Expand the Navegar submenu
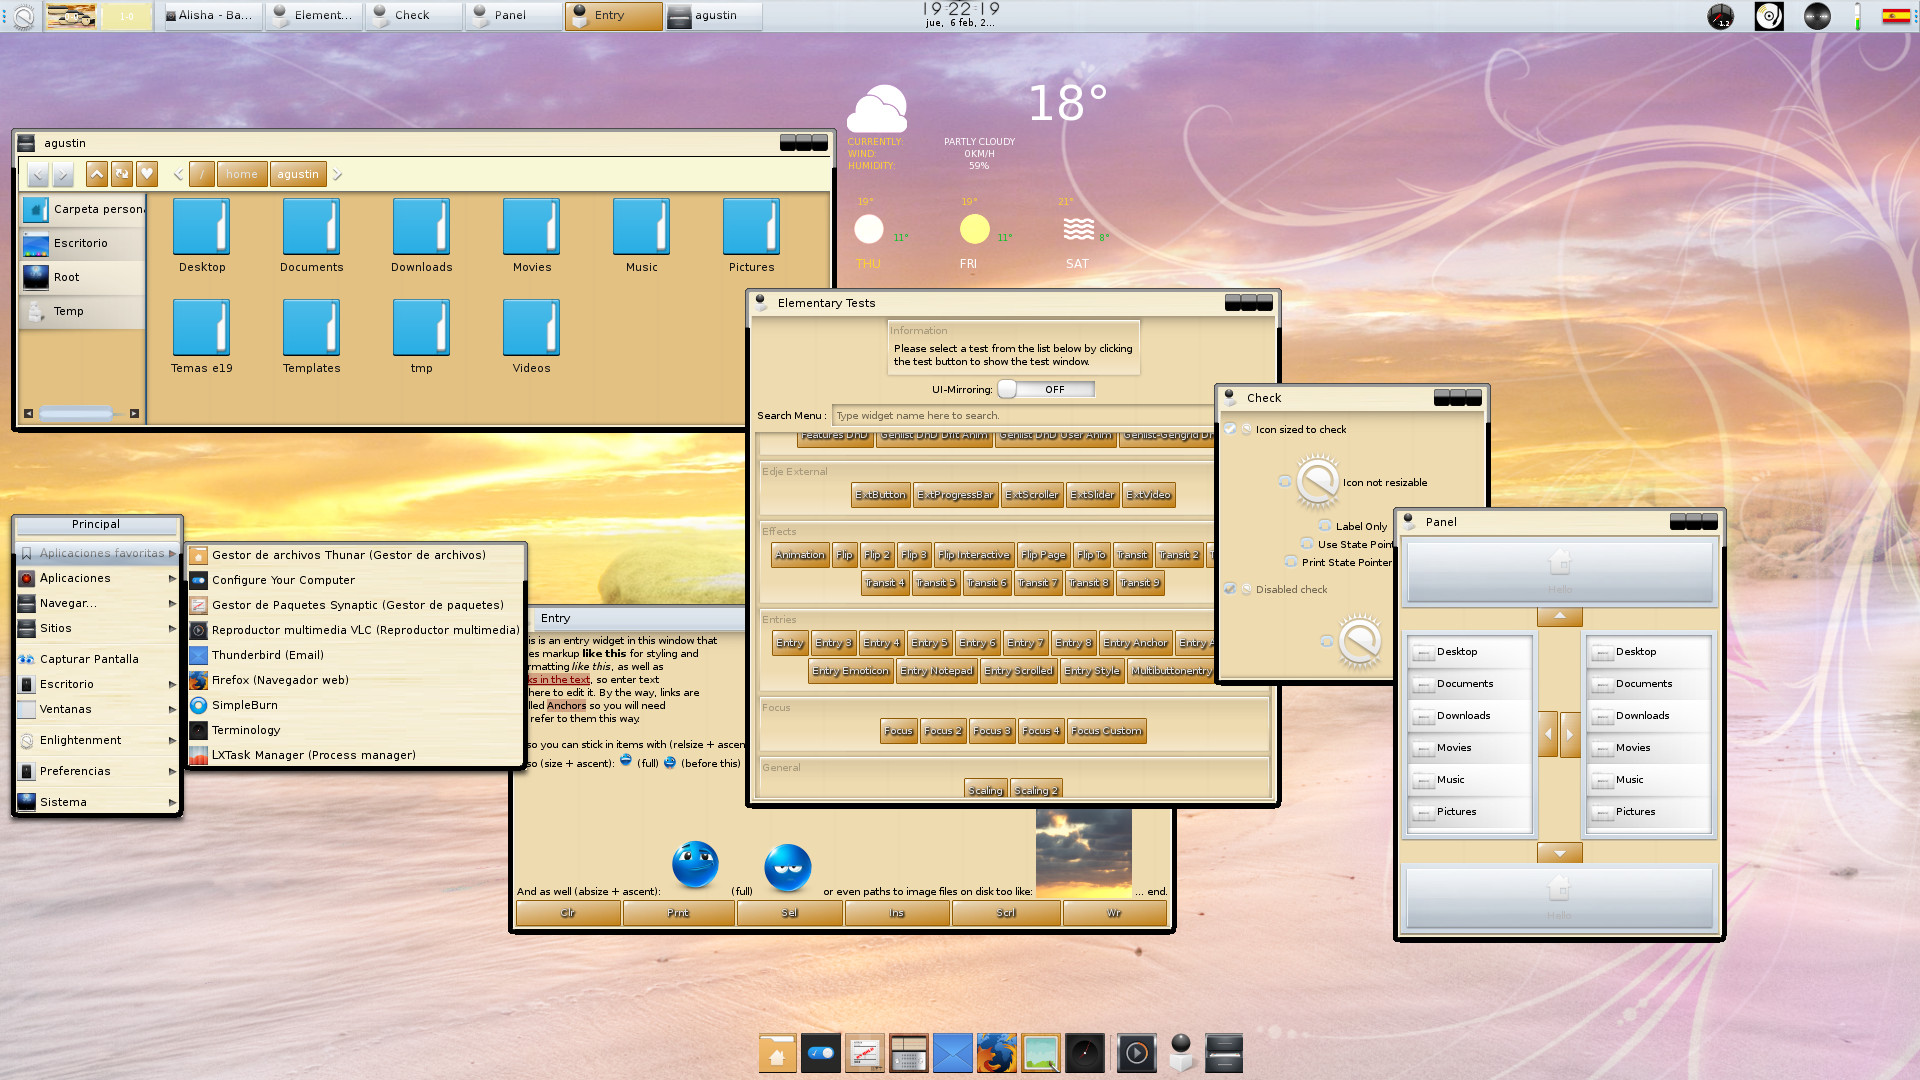 (x=97, y=603)
